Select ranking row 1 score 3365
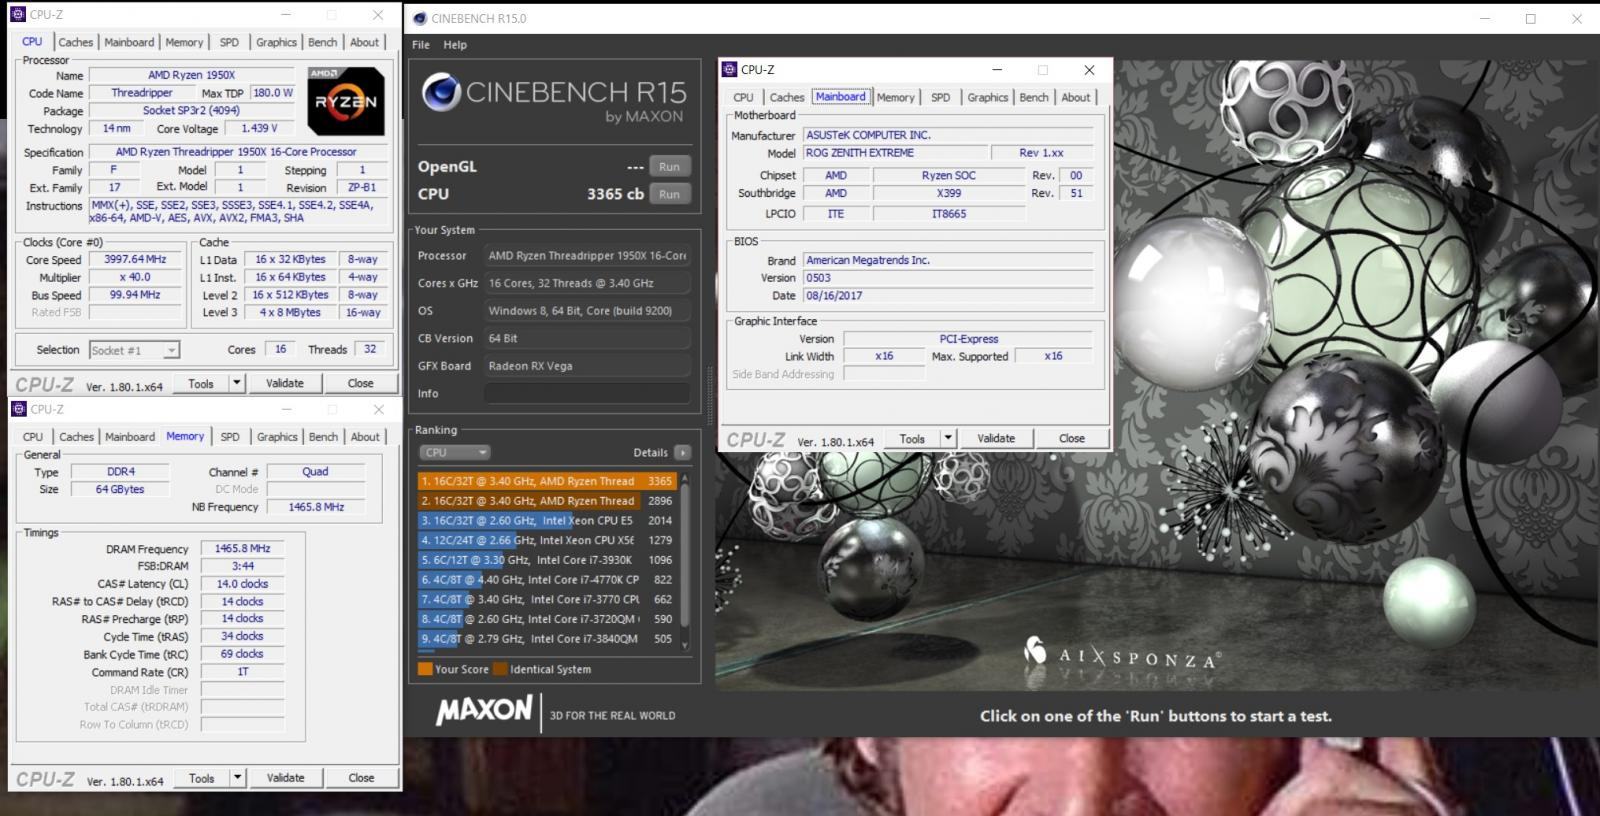The image size is (1600, 816). (548, 481)
